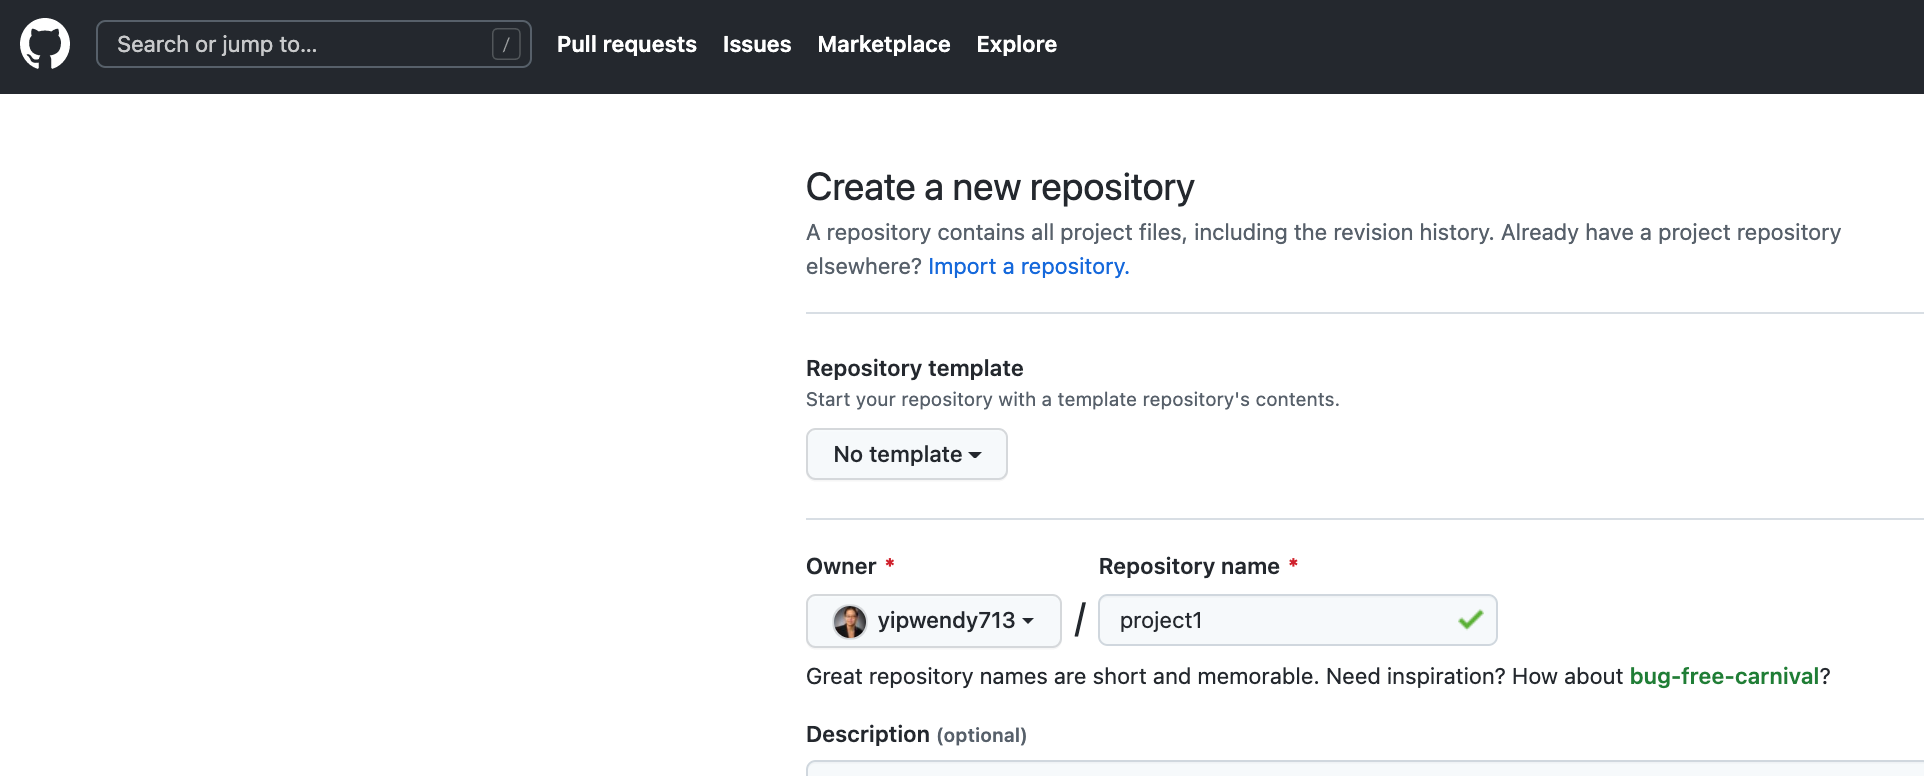Click the Description (optional) label
Viewport: 1924px width, 776px height.
point(916,734)
